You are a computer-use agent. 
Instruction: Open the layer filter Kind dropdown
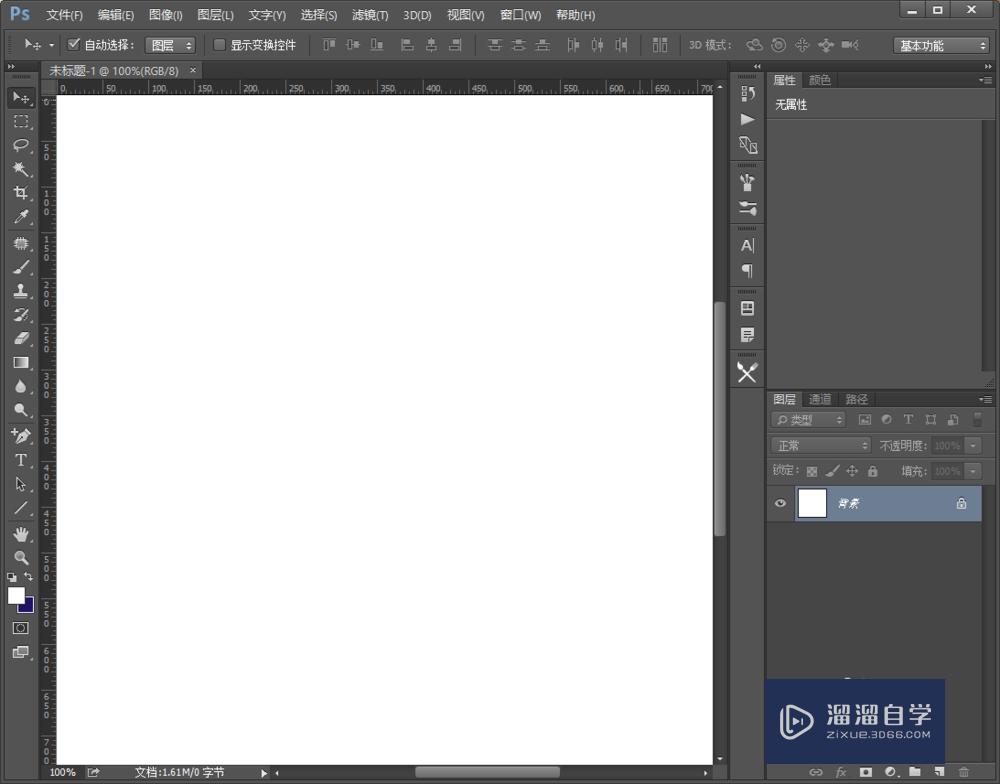click(x=808, y=420)
